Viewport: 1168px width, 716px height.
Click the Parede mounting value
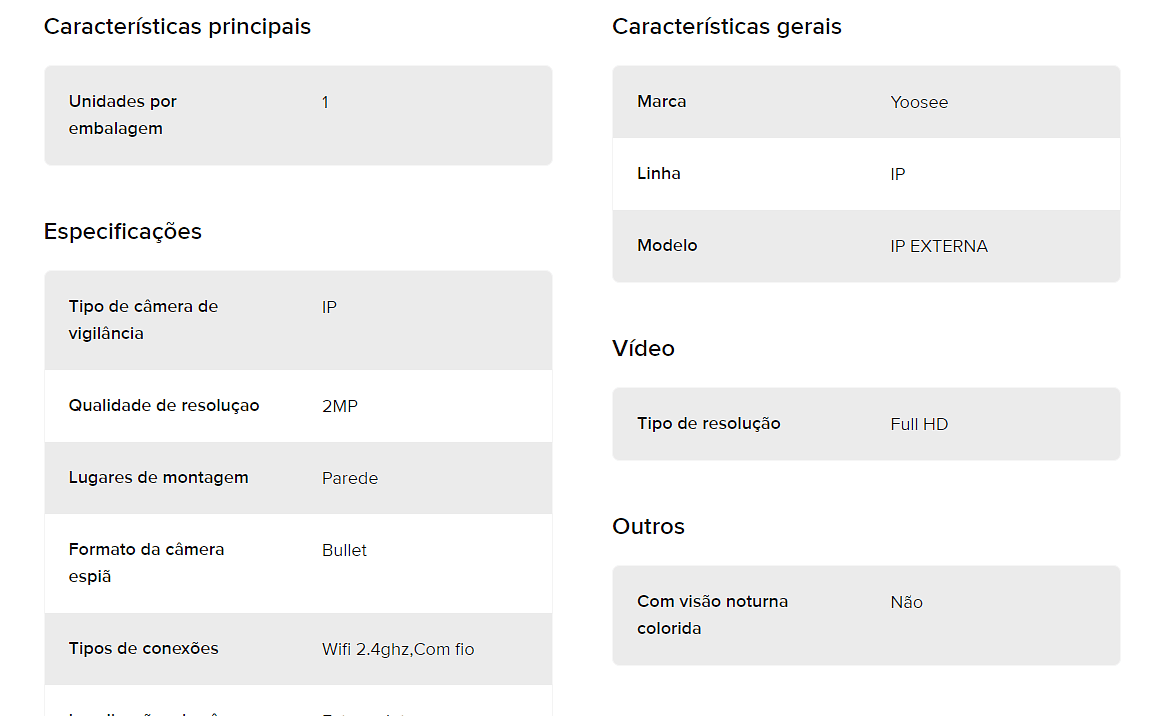point(350,478)
